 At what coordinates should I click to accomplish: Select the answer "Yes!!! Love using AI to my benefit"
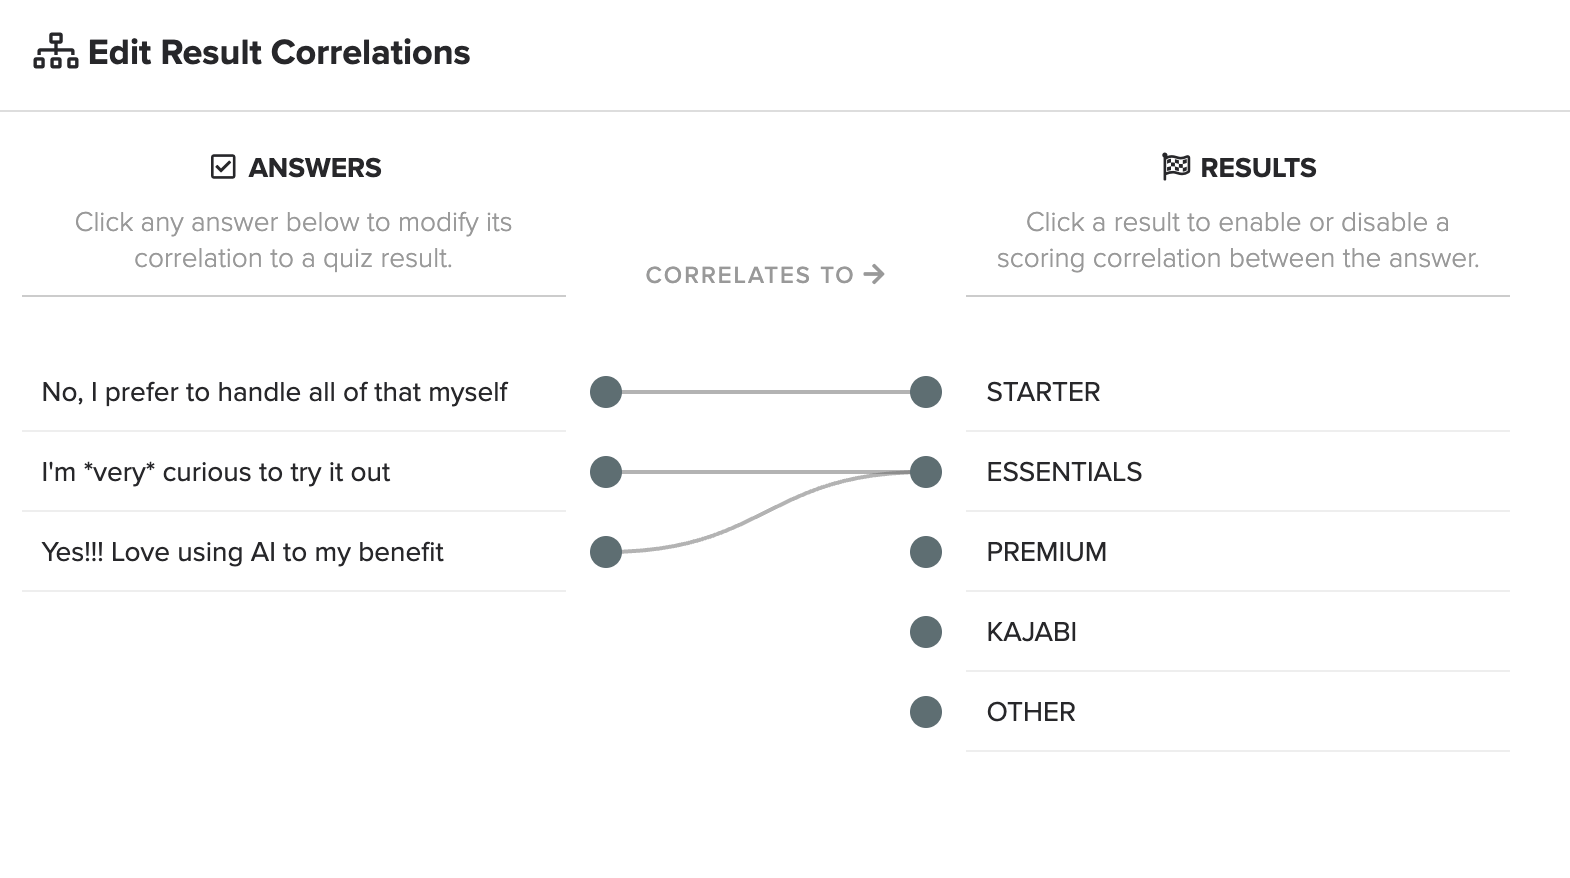tap(242, 552)
